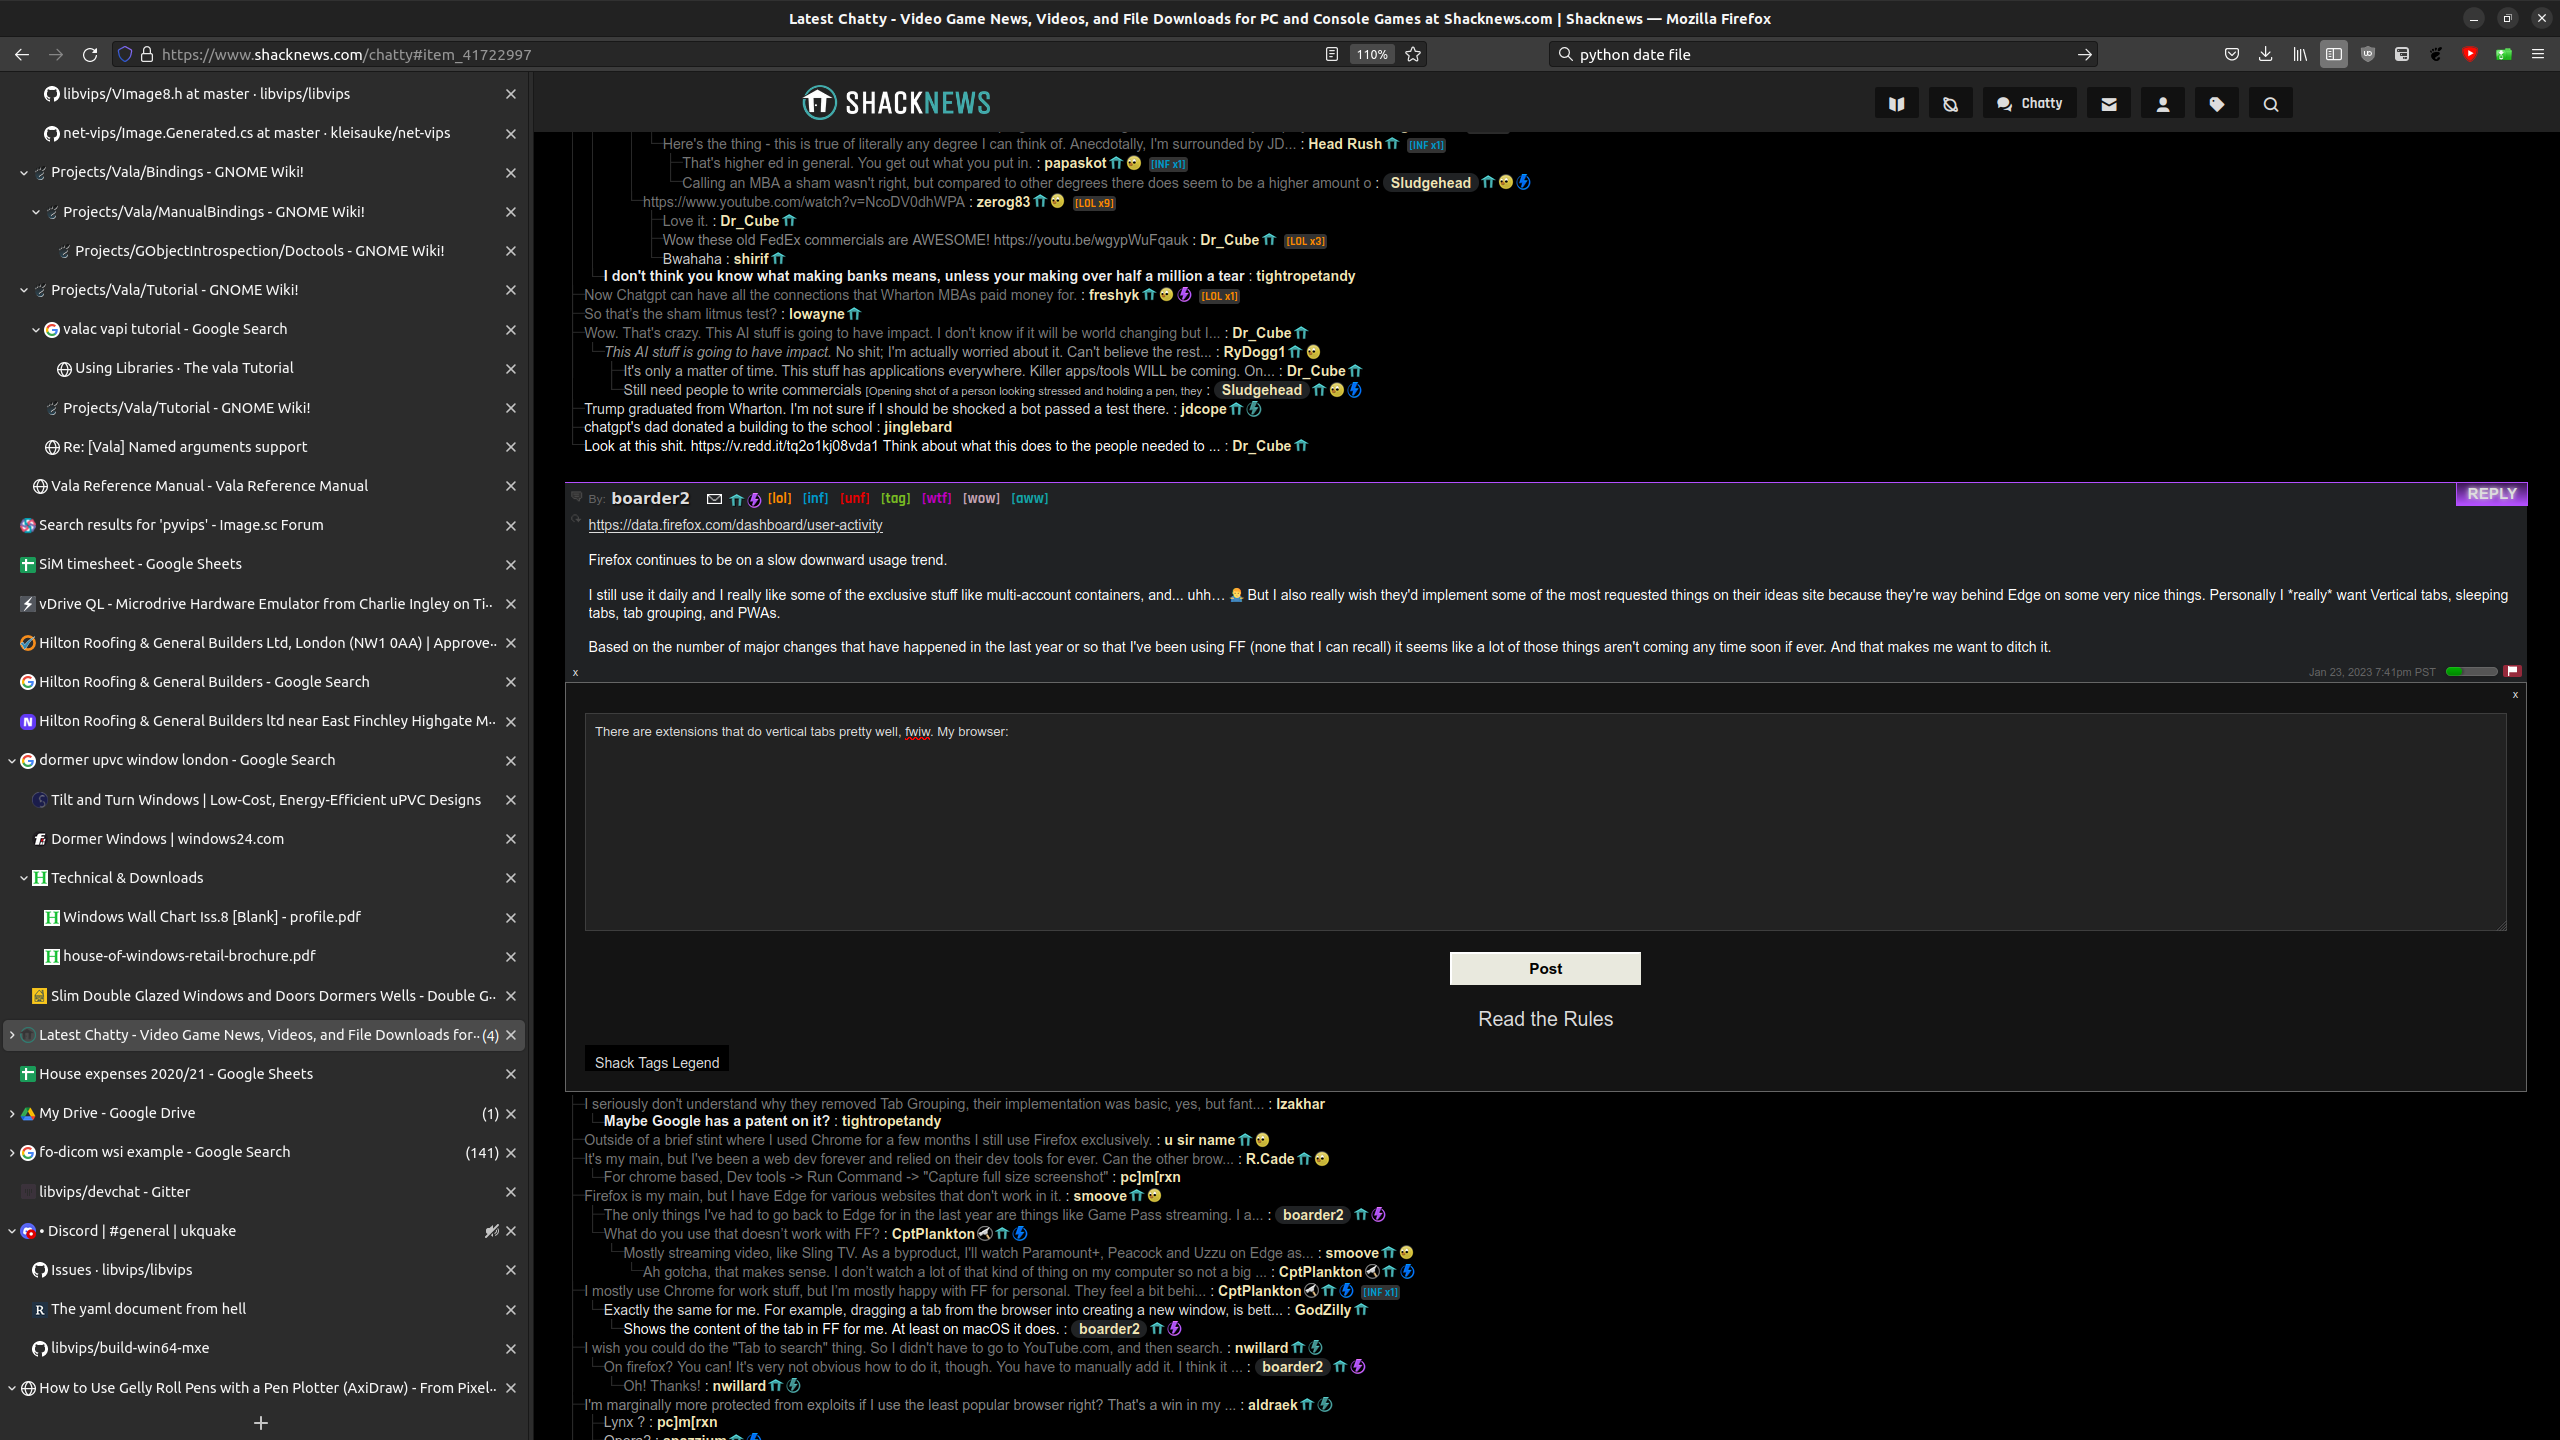The image size is (2560, 1440).
Task: Add a new tab with the plus button
Action: point(261,1422)
